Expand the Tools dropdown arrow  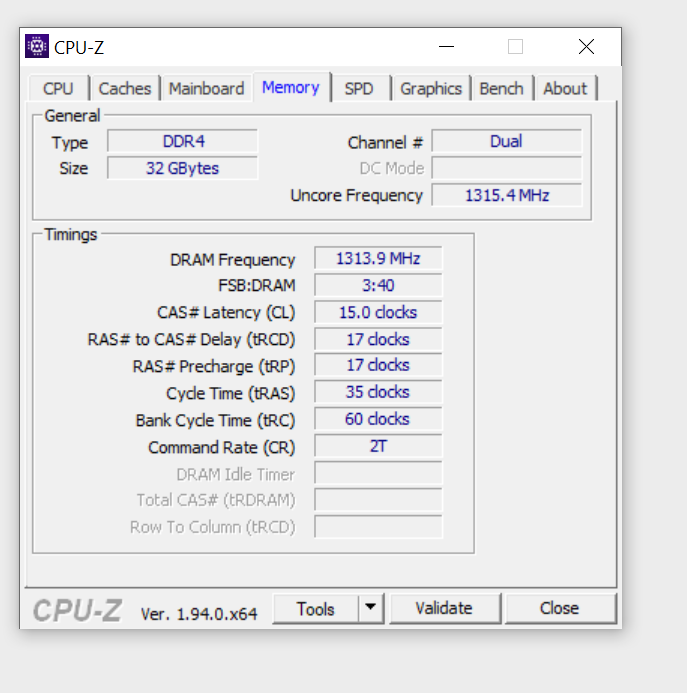click(370, 609)
